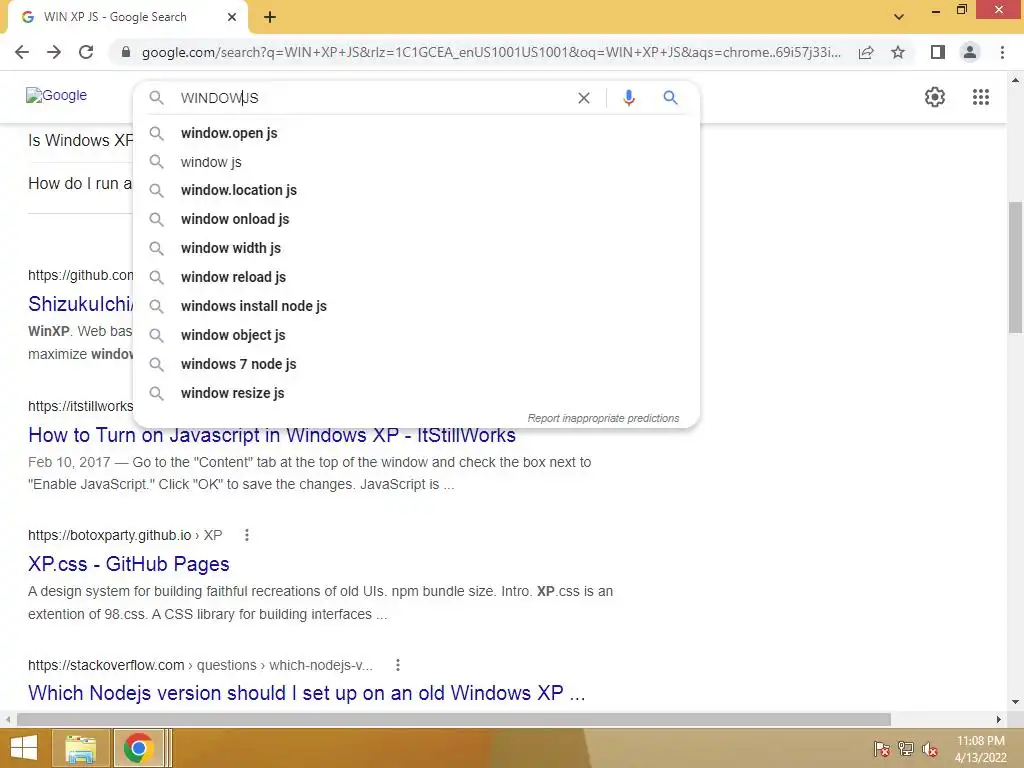1024x768 pixels.
Task: Go forward to the next page
Action: tap(54, 52)
